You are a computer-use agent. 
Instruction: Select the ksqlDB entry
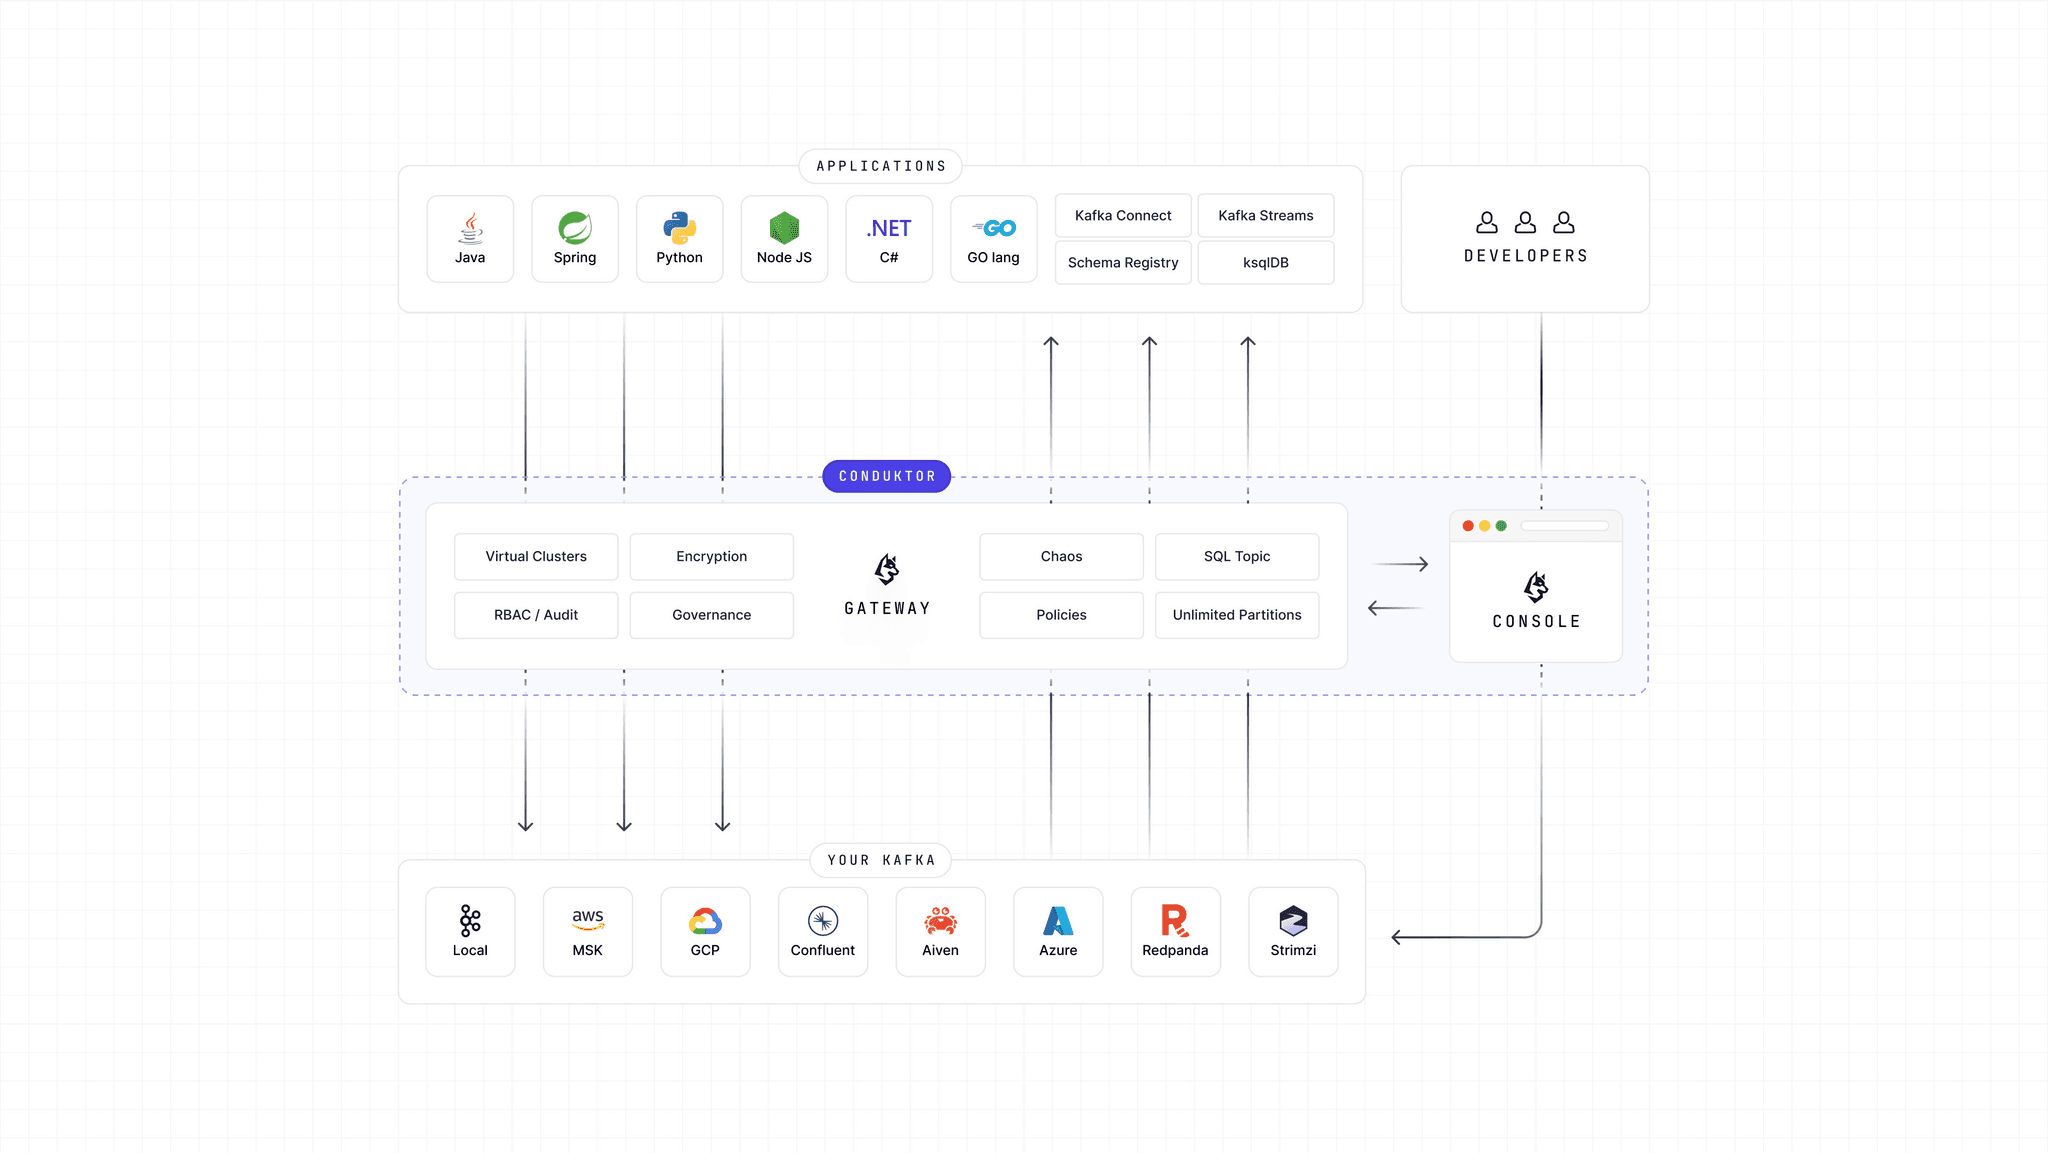coord(1265,262)
